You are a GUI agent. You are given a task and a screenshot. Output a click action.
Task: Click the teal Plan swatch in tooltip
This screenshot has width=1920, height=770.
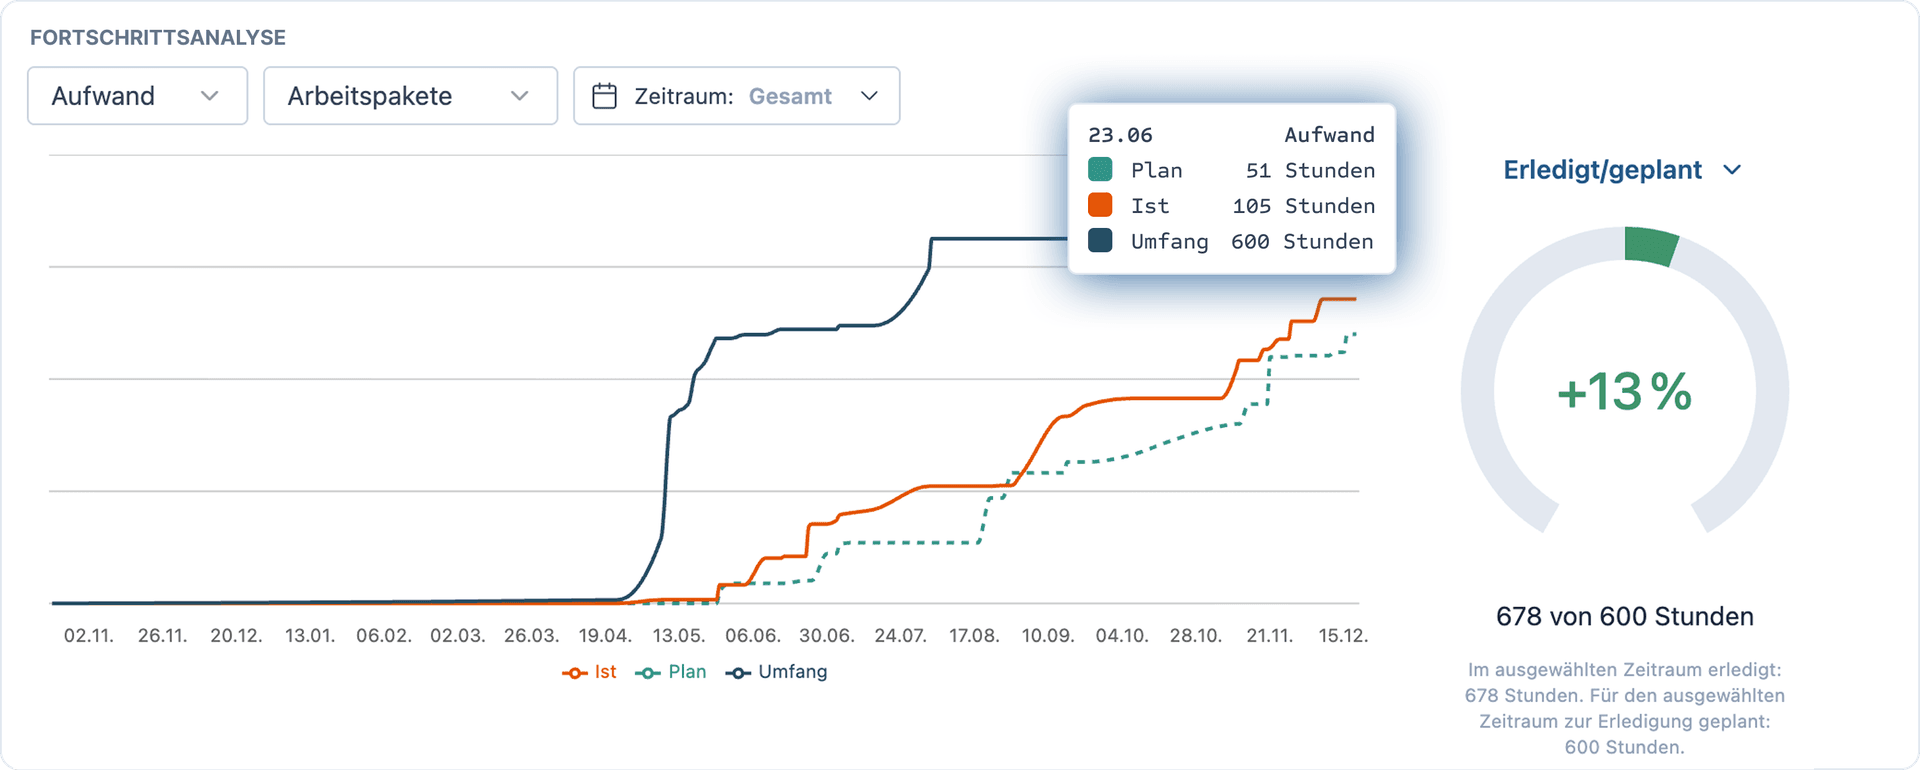coord(1100,170)
